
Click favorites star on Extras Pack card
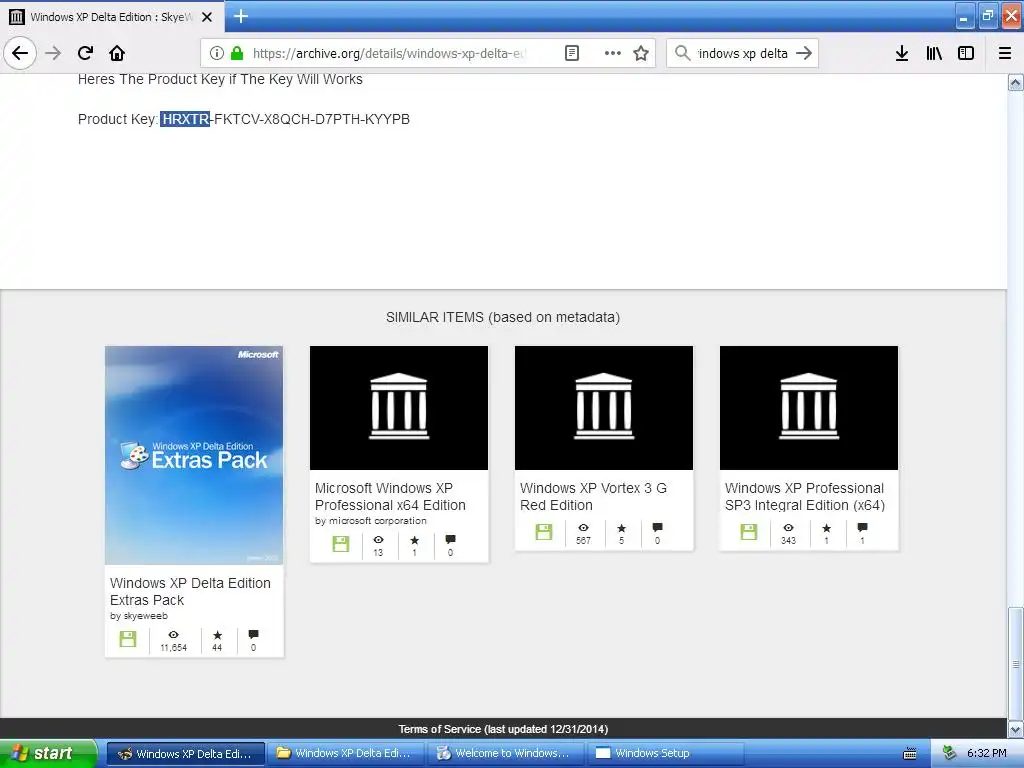click(217, 635)
